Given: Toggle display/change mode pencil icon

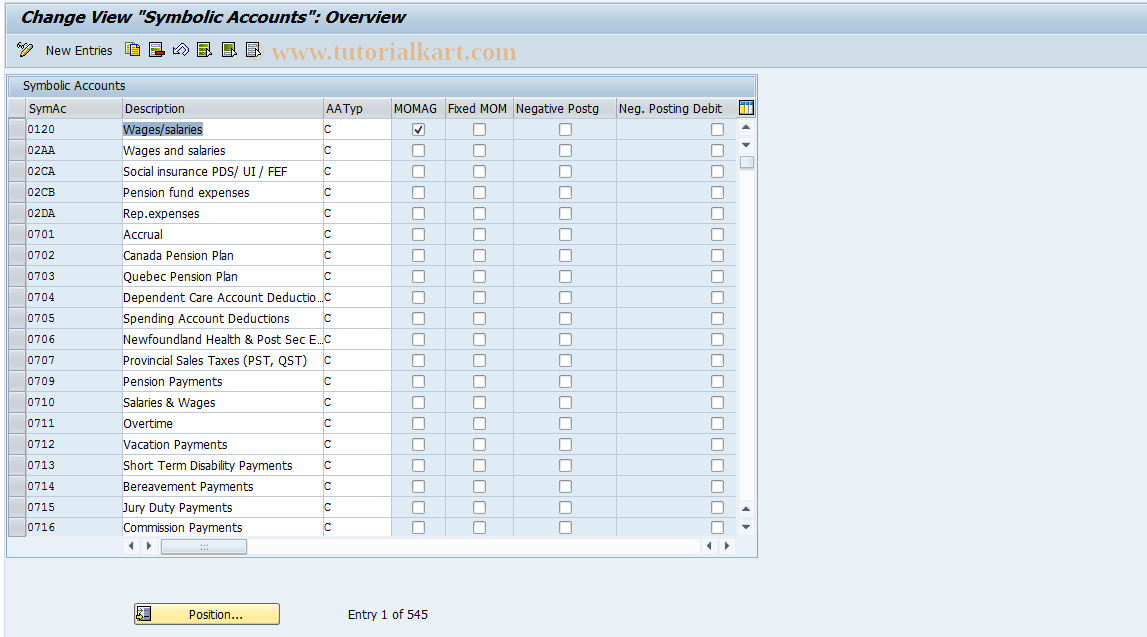Looking at the screenshot, I should (25, 50).
